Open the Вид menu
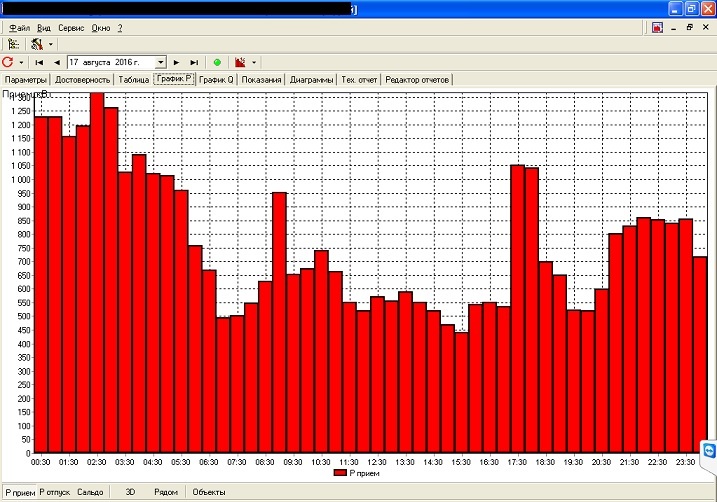 (x=43, y=28)
